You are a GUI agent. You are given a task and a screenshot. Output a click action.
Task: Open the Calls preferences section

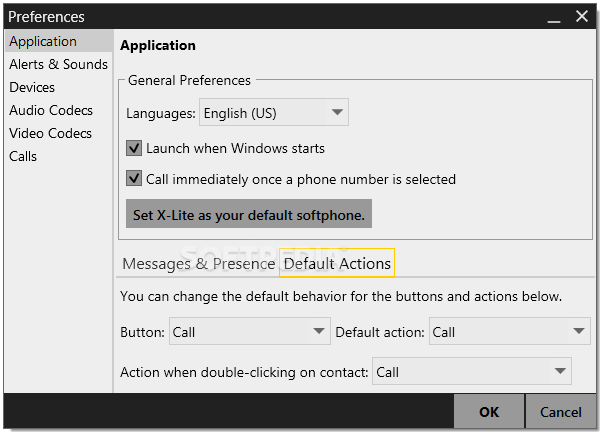(59, 156)
